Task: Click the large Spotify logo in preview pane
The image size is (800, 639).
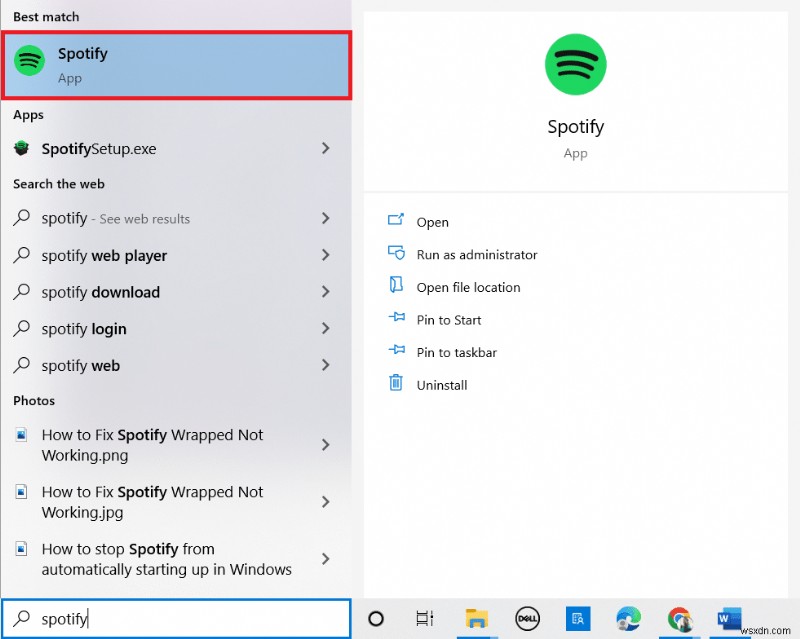Action: [x=576, y=64]
